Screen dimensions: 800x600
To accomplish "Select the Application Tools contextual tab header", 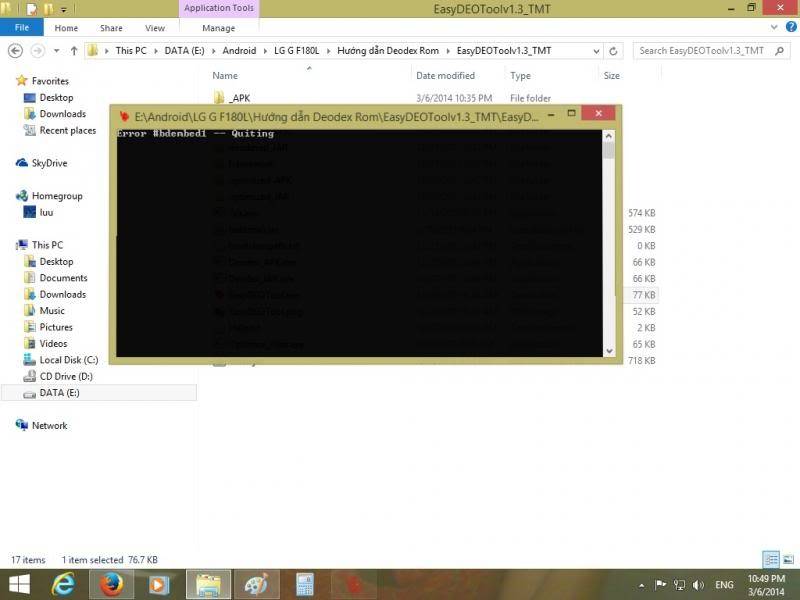I will coord(219,8).
